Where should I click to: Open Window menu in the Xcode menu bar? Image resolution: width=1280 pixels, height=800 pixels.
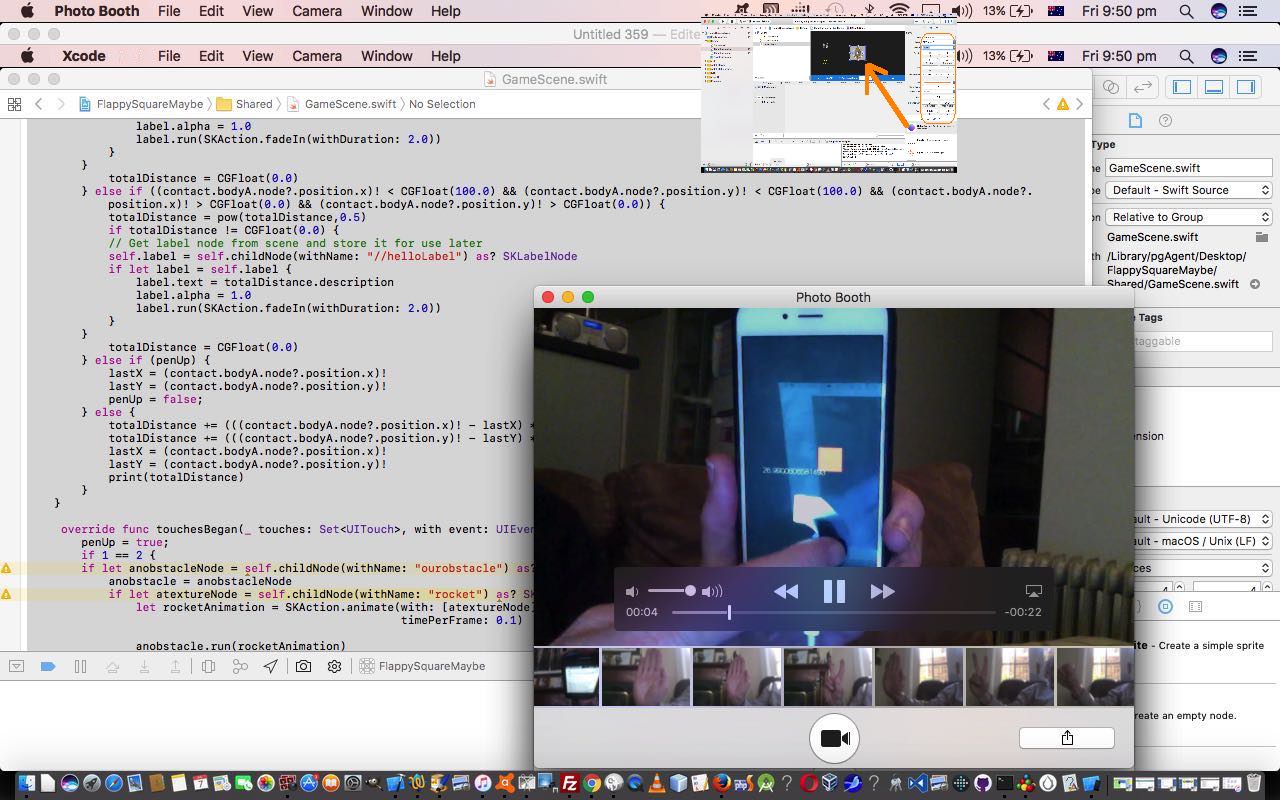pyautogui.click(x=386, y=56)
